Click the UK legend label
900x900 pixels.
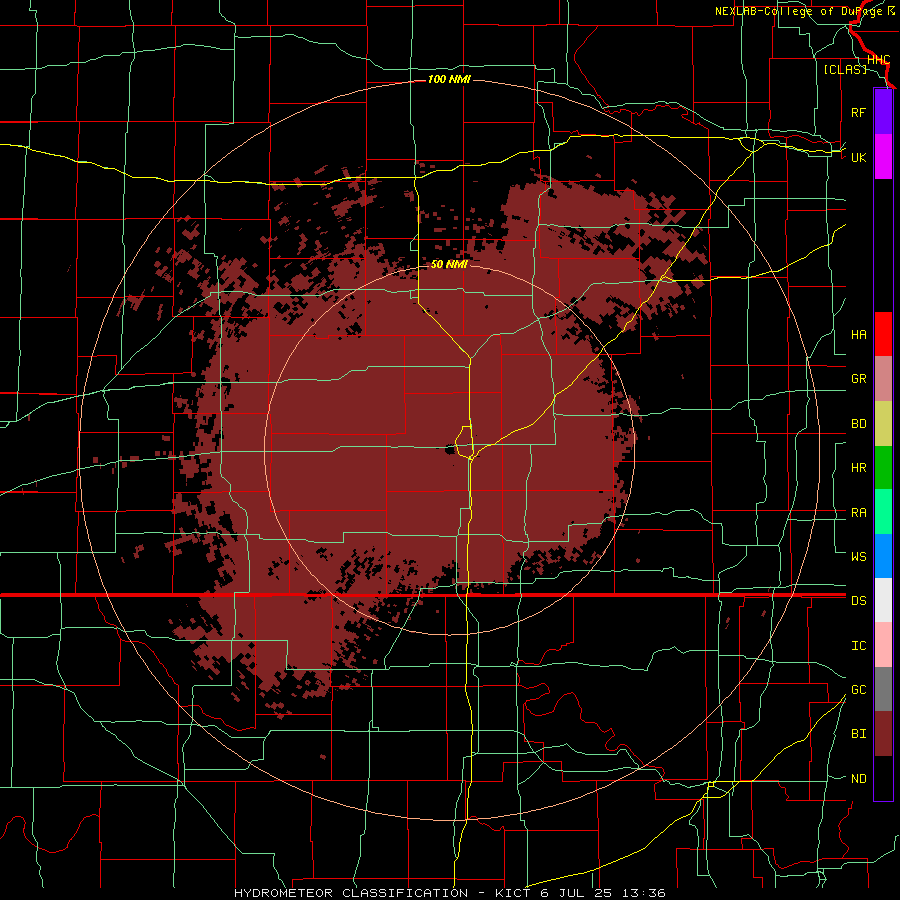858,158
